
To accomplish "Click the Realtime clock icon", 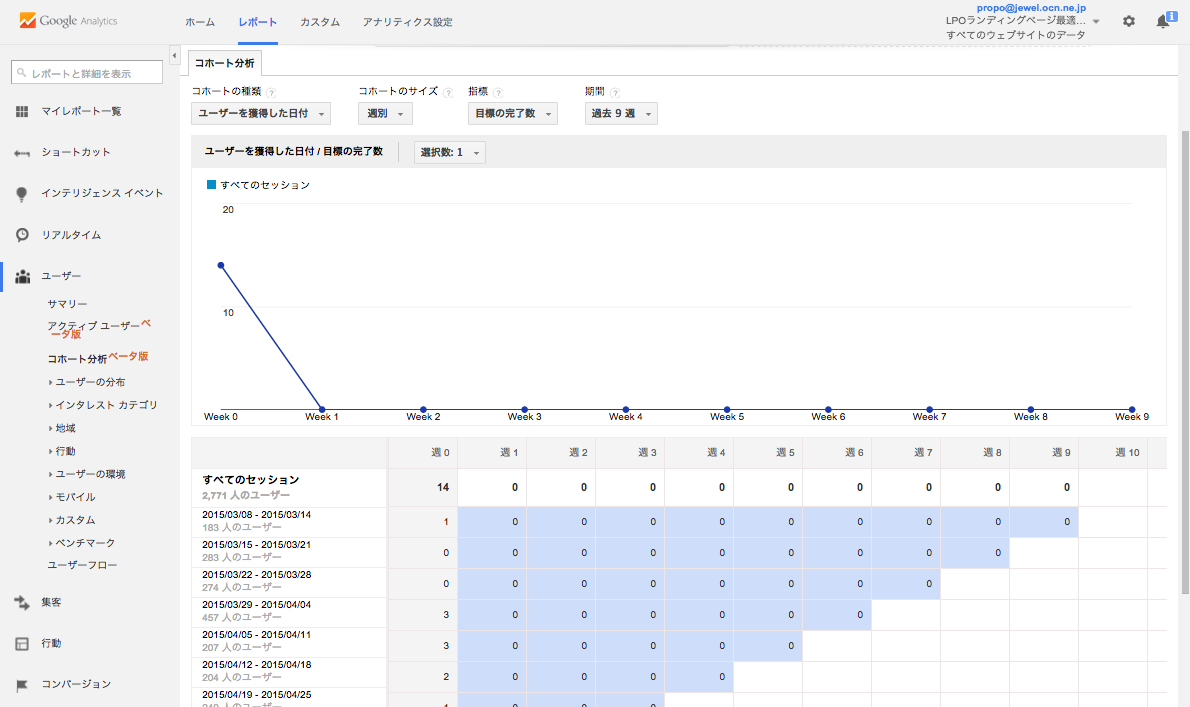I will pyautogui.click(x=22, y=235).
